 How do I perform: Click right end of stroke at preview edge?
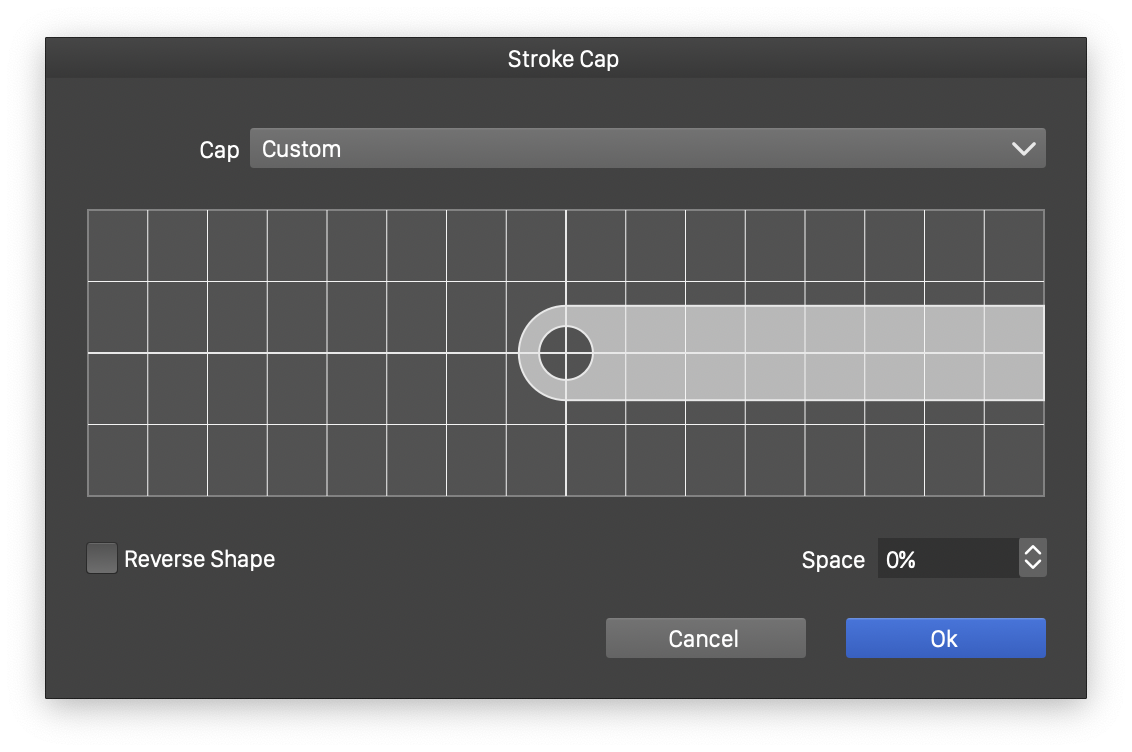[1040, 353]
